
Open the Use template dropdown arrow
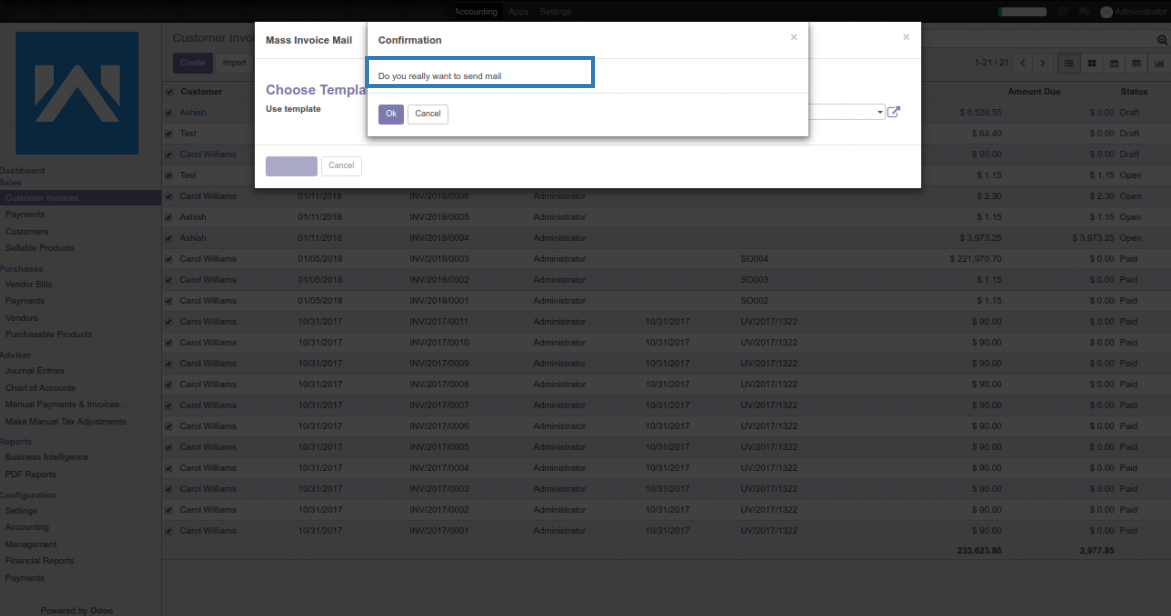click(x=880, y=112)
